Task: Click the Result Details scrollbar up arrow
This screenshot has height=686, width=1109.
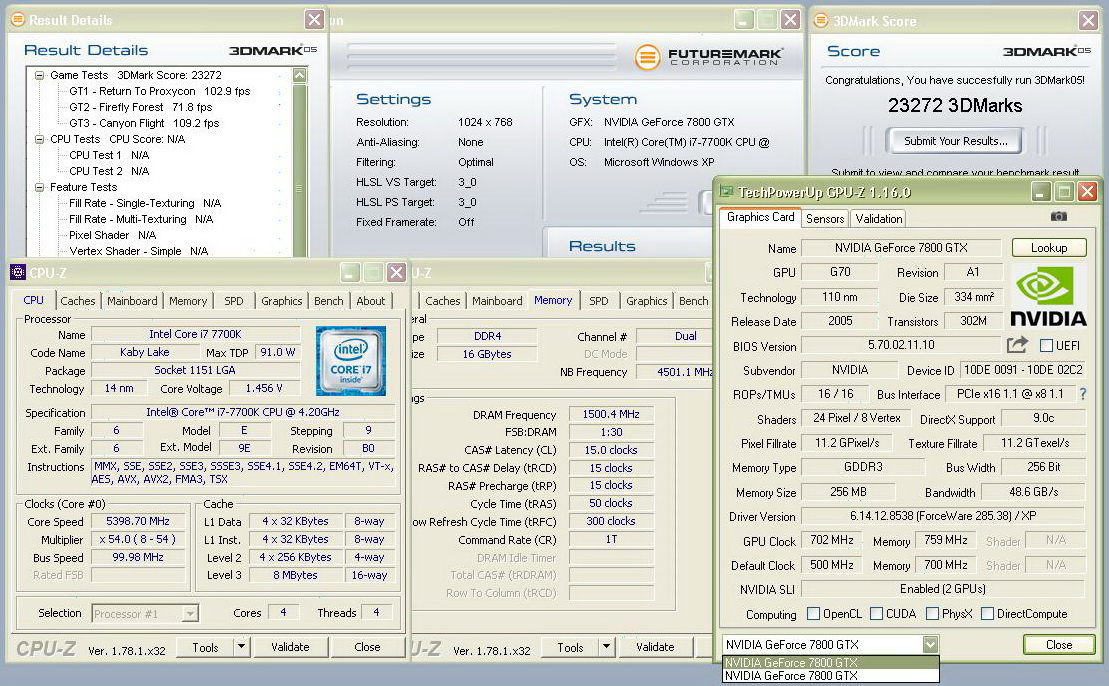Action: click(x=300, y=75)
